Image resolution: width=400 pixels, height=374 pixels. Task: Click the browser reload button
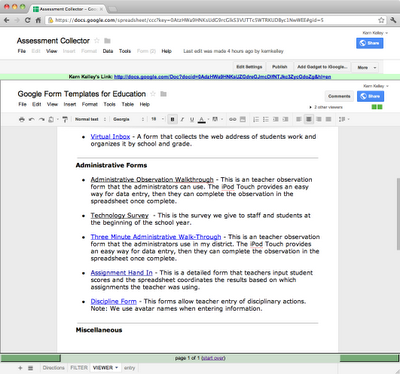(28, 20)
